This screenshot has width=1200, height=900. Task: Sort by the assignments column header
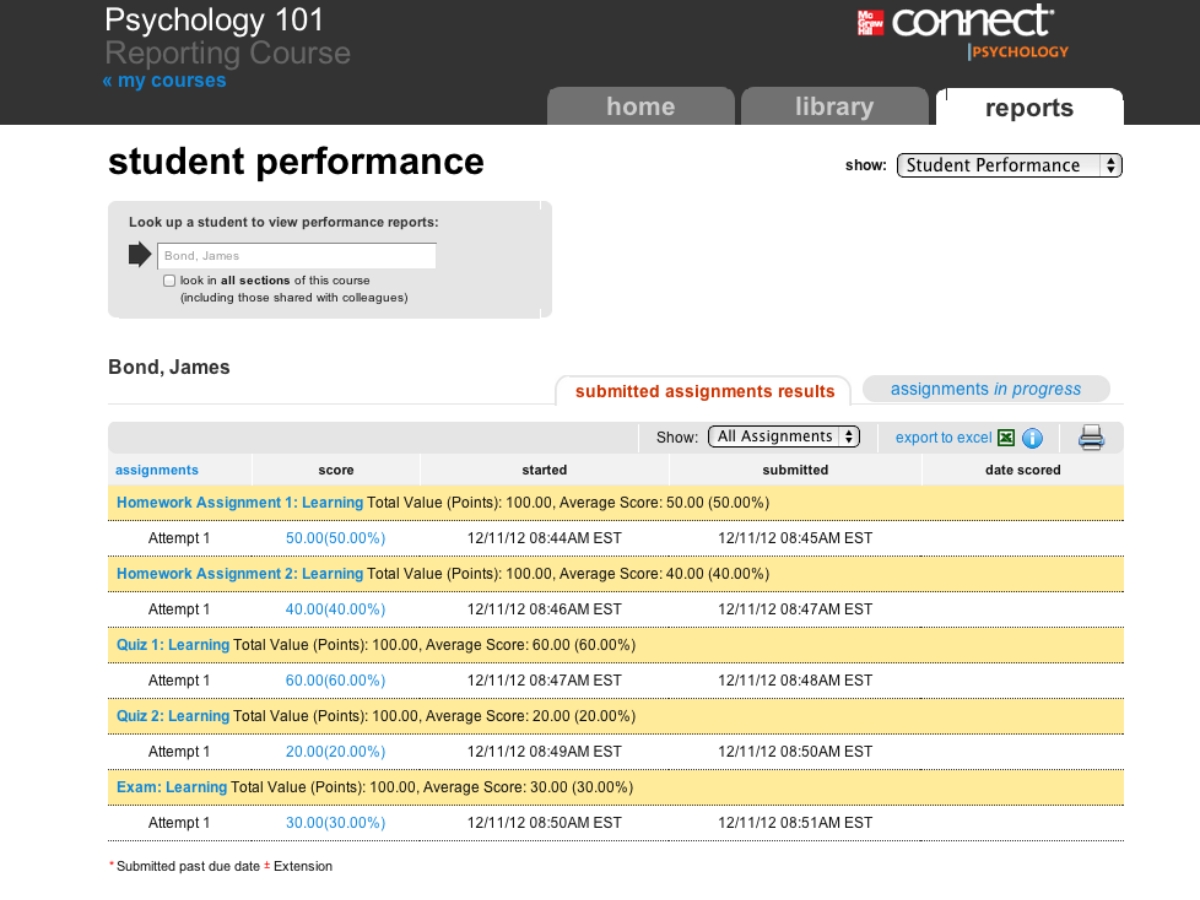(x=157, y=470)
